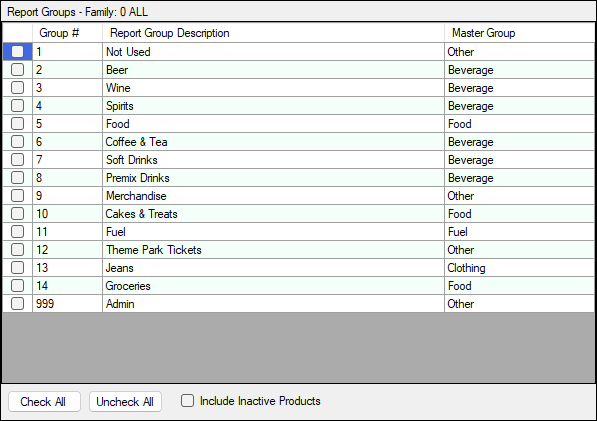Viewport: 597px width, 421px height.
Task: Tick the checkbox for Groceries group
Action: coord(18,285)
